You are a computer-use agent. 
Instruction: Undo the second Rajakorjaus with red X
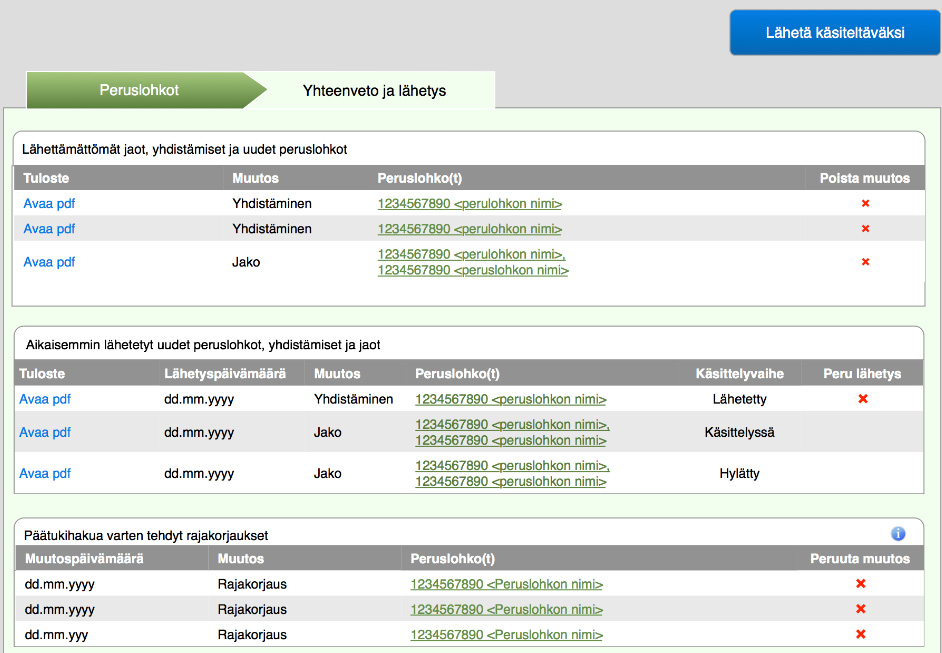[x=860, y=609]
